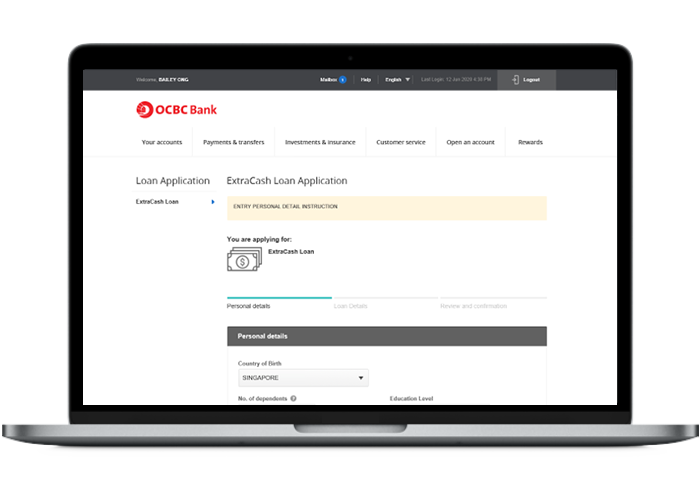This screenshot has height=500, width=700.
Task: Click the OCBC Bank logo
Action: click(176, 109)
